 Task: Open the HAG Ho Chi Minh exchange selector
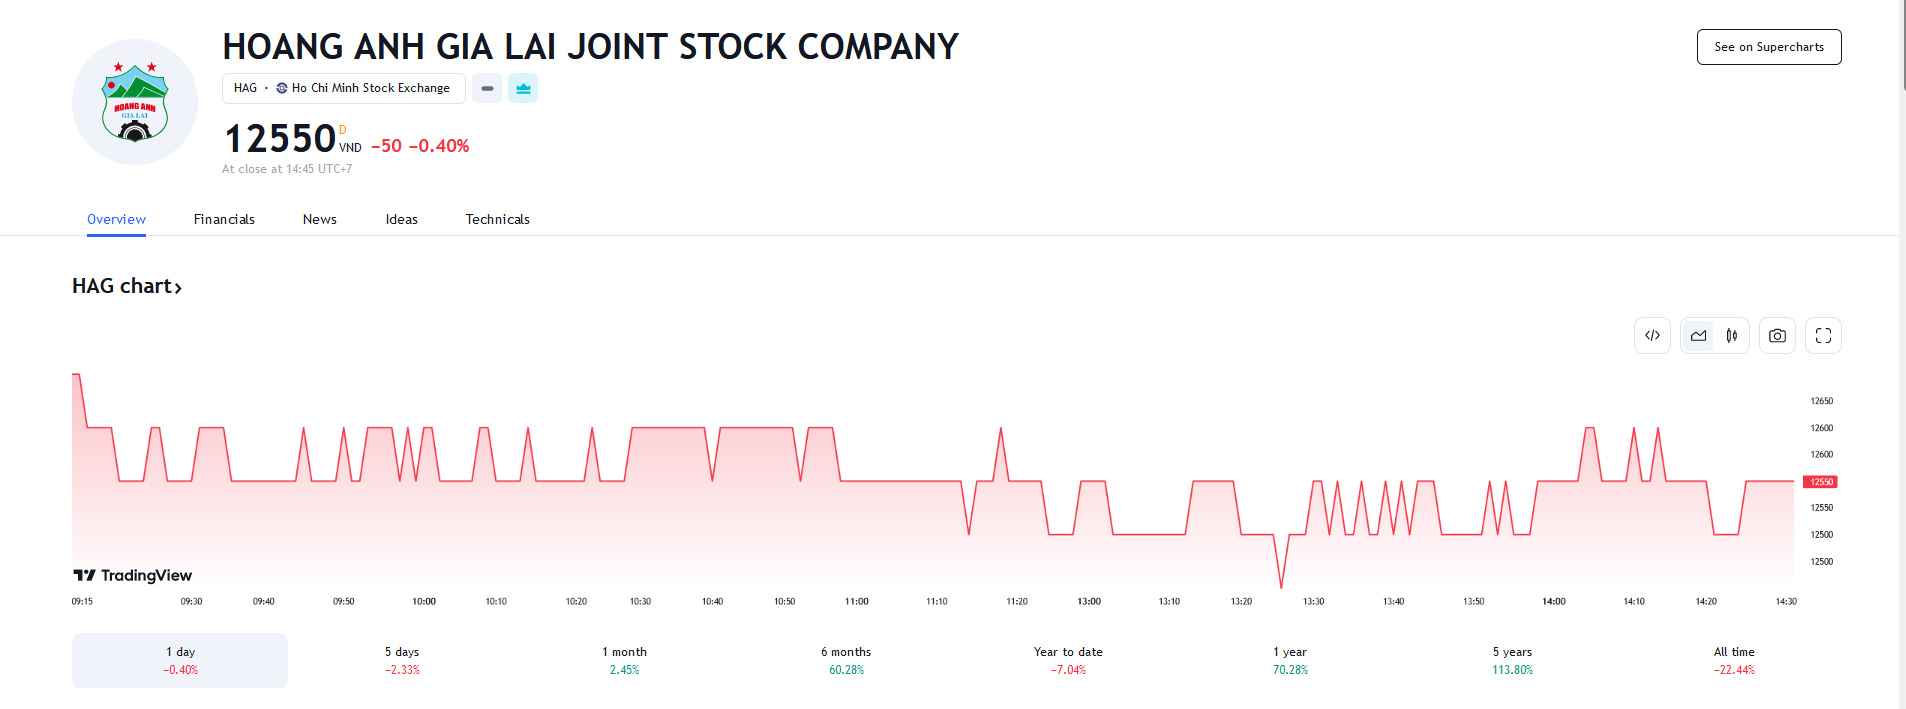(343, 88)
